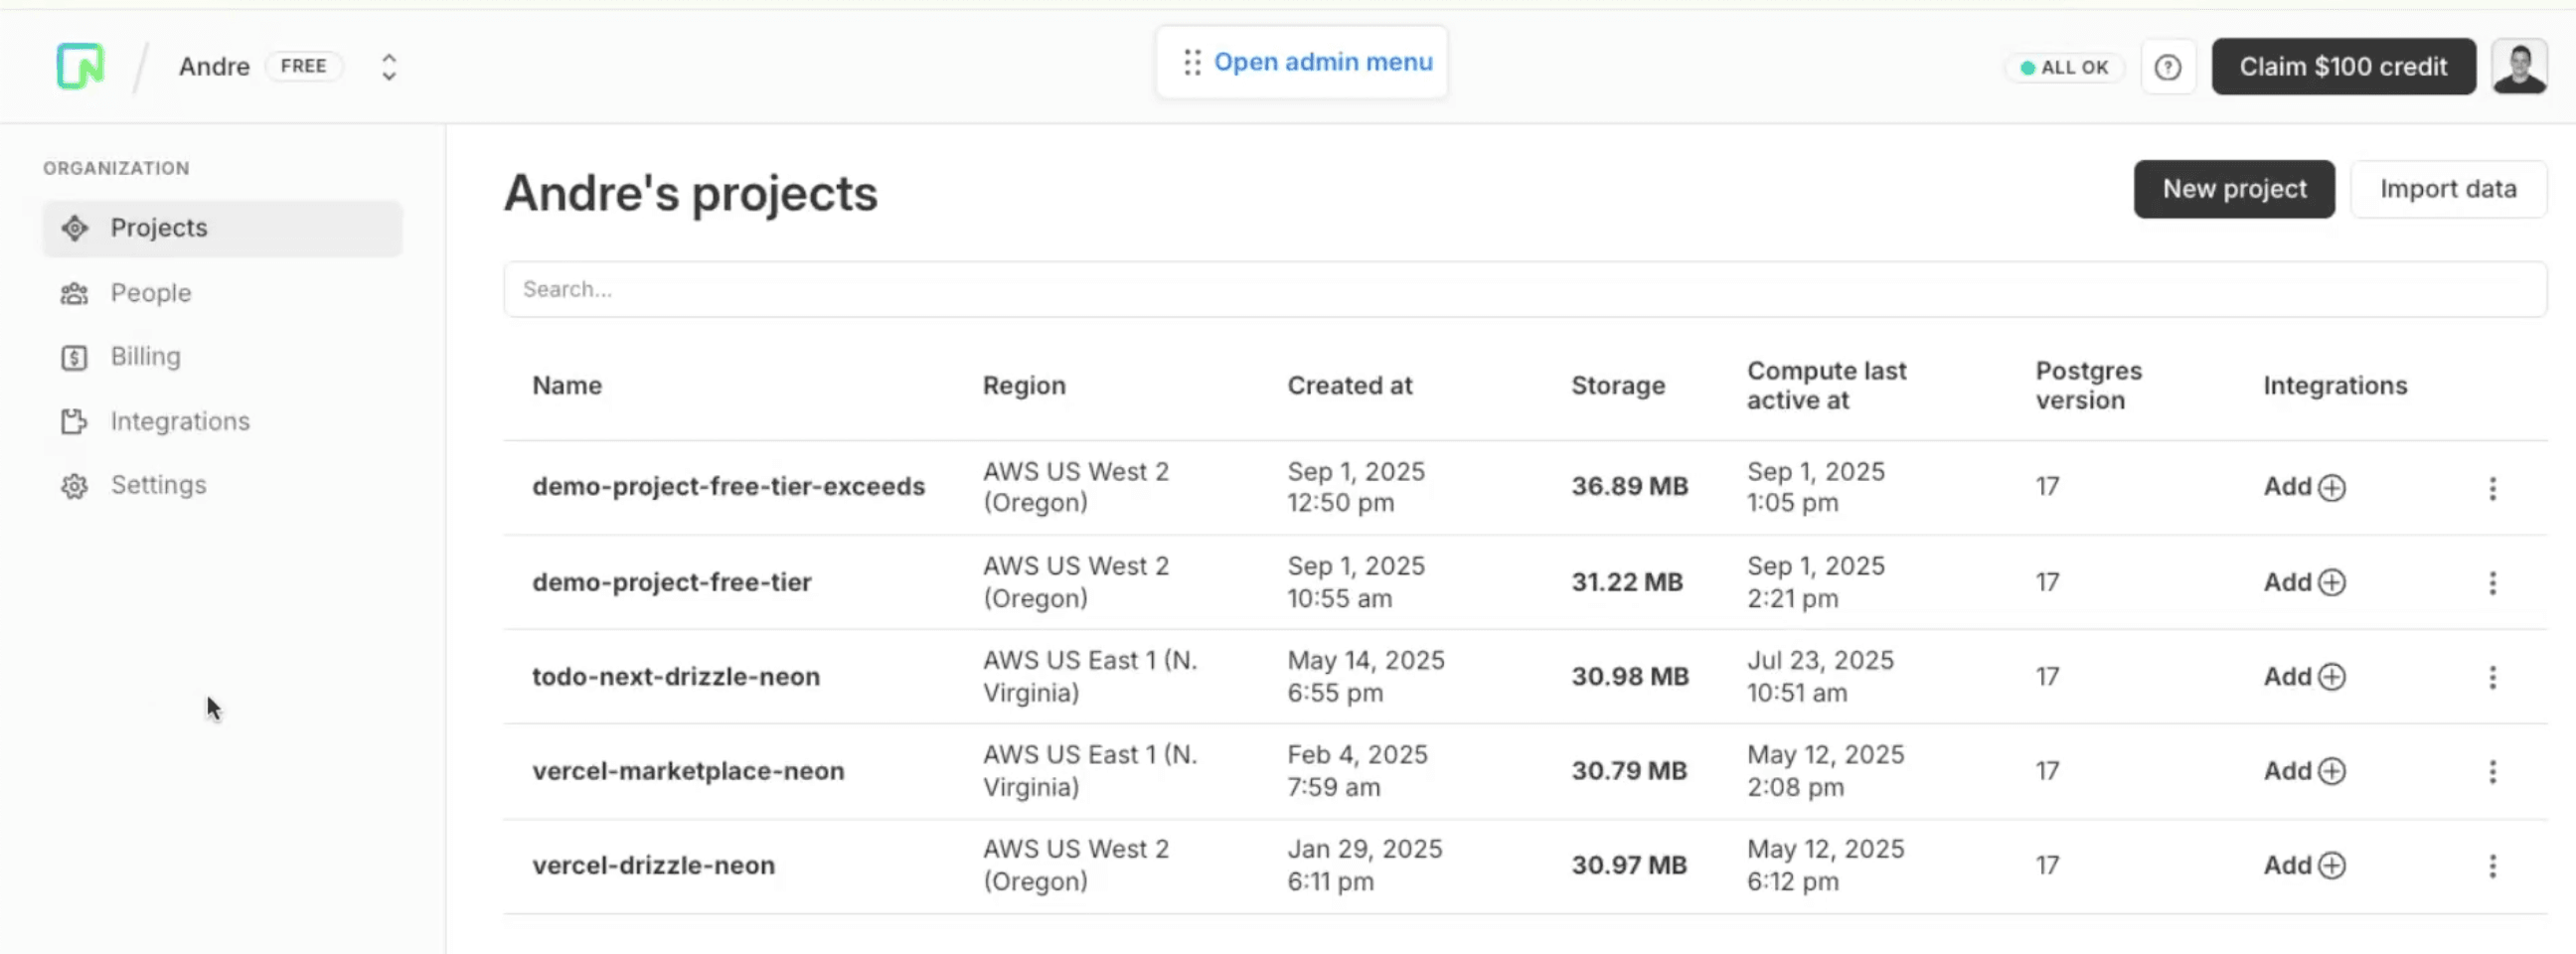The image size is (2576, 954).
Task: Open the Integrations puzzle icon
Action: click(x=74, y=422)
